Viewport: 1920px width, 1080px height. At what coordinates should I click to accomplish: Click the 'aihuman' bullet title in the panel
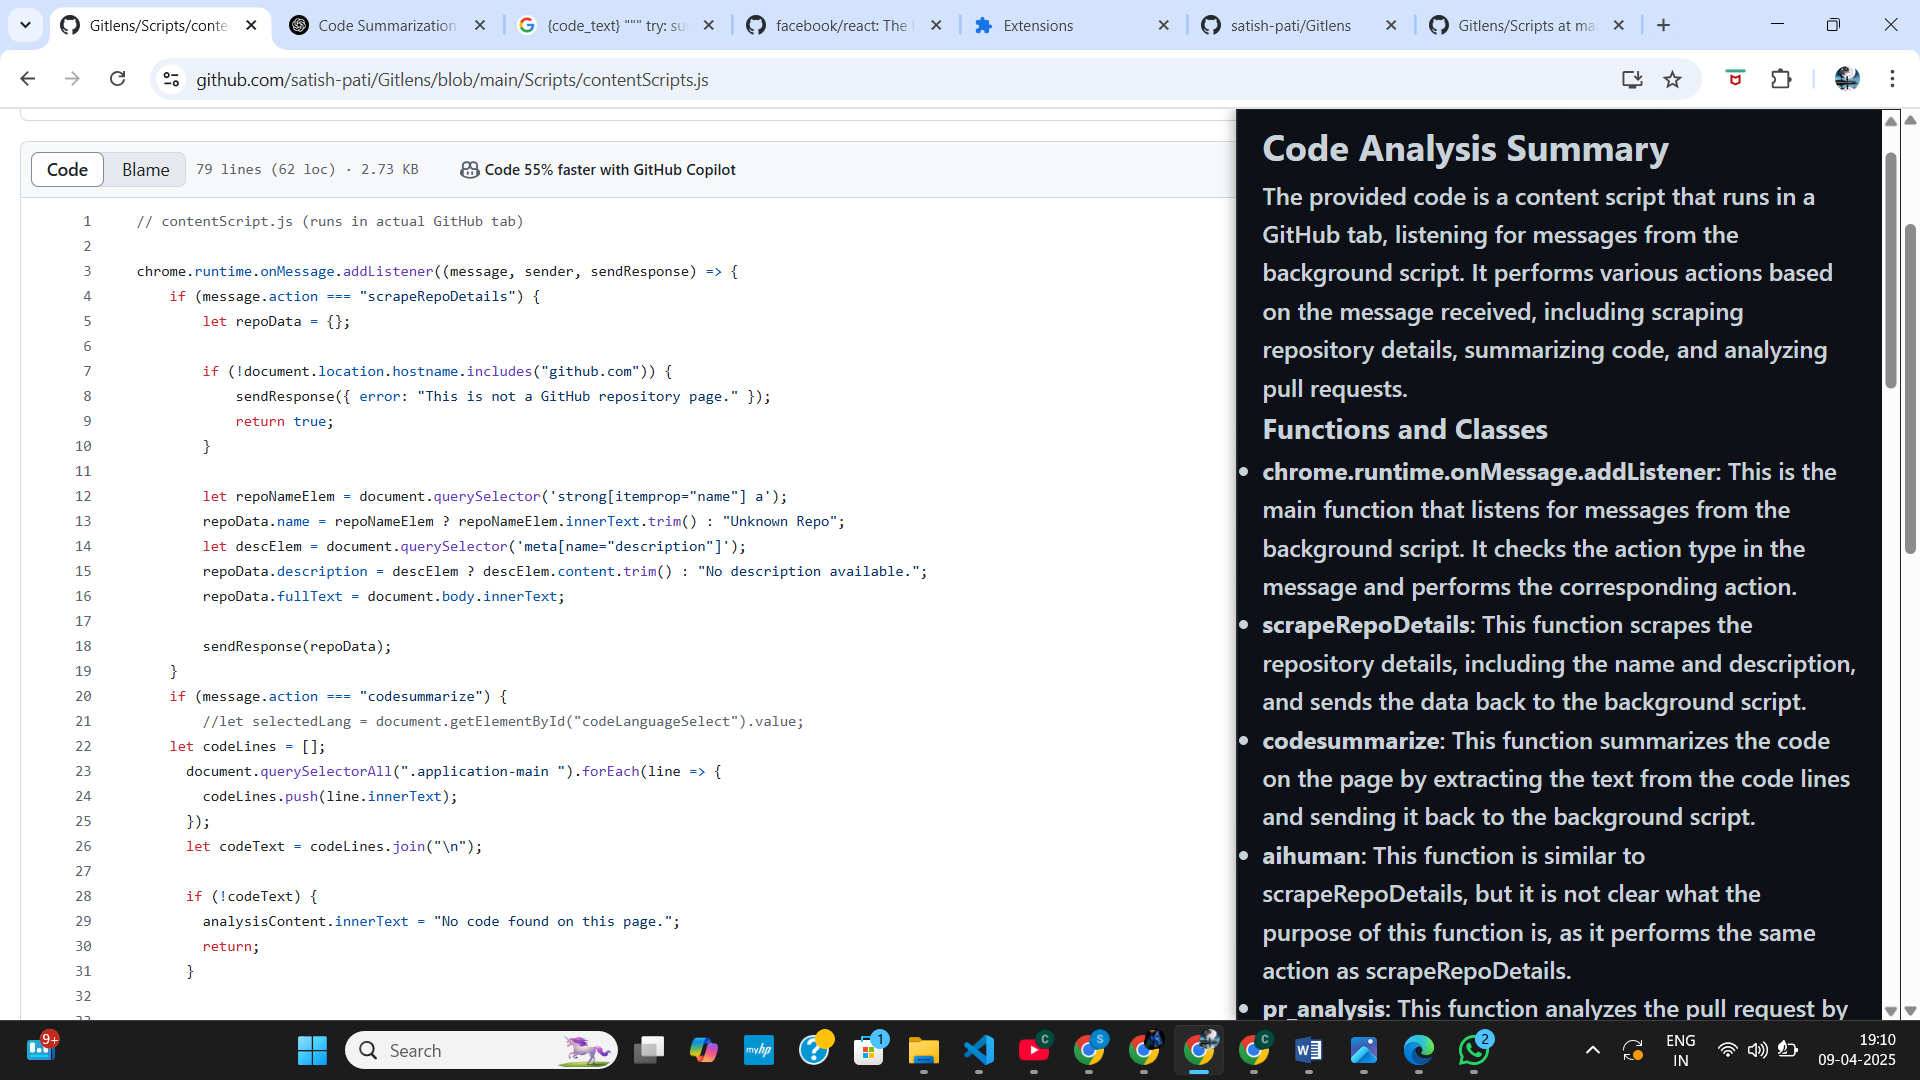pyautogui.click(x=1311, y=856)
